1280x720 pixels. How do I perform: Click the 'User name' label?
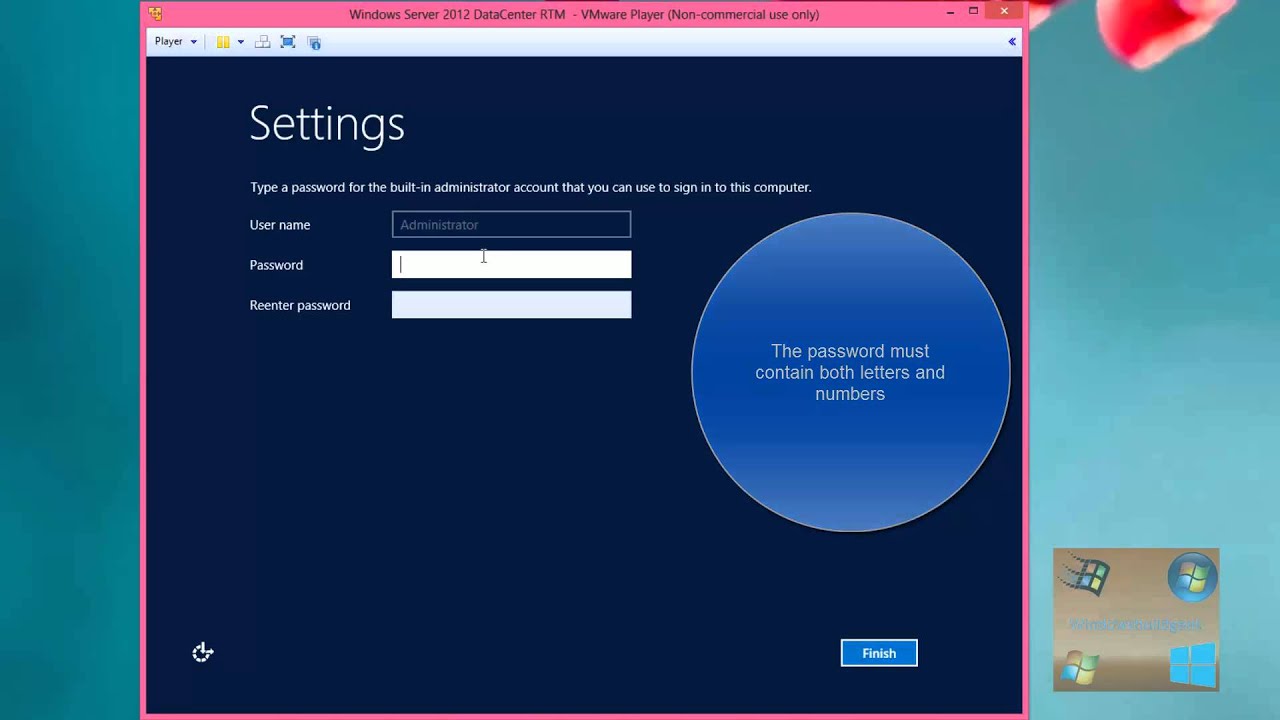[x=280, y=225]
